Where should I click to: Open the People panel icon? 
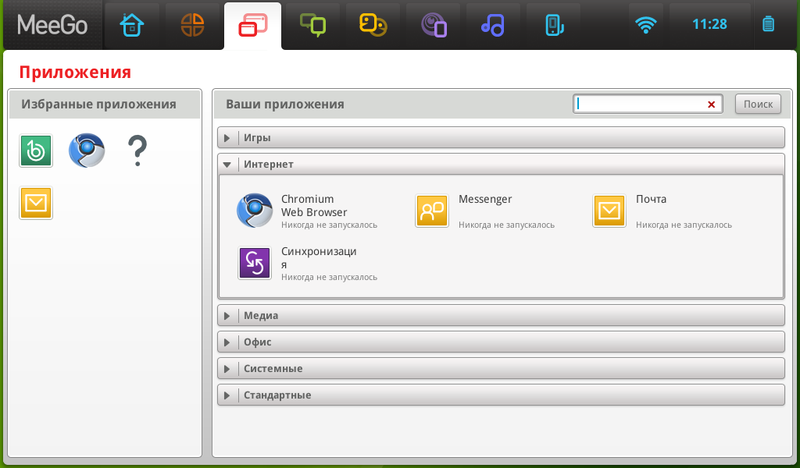pyautogui.click(x=373, y=25)
